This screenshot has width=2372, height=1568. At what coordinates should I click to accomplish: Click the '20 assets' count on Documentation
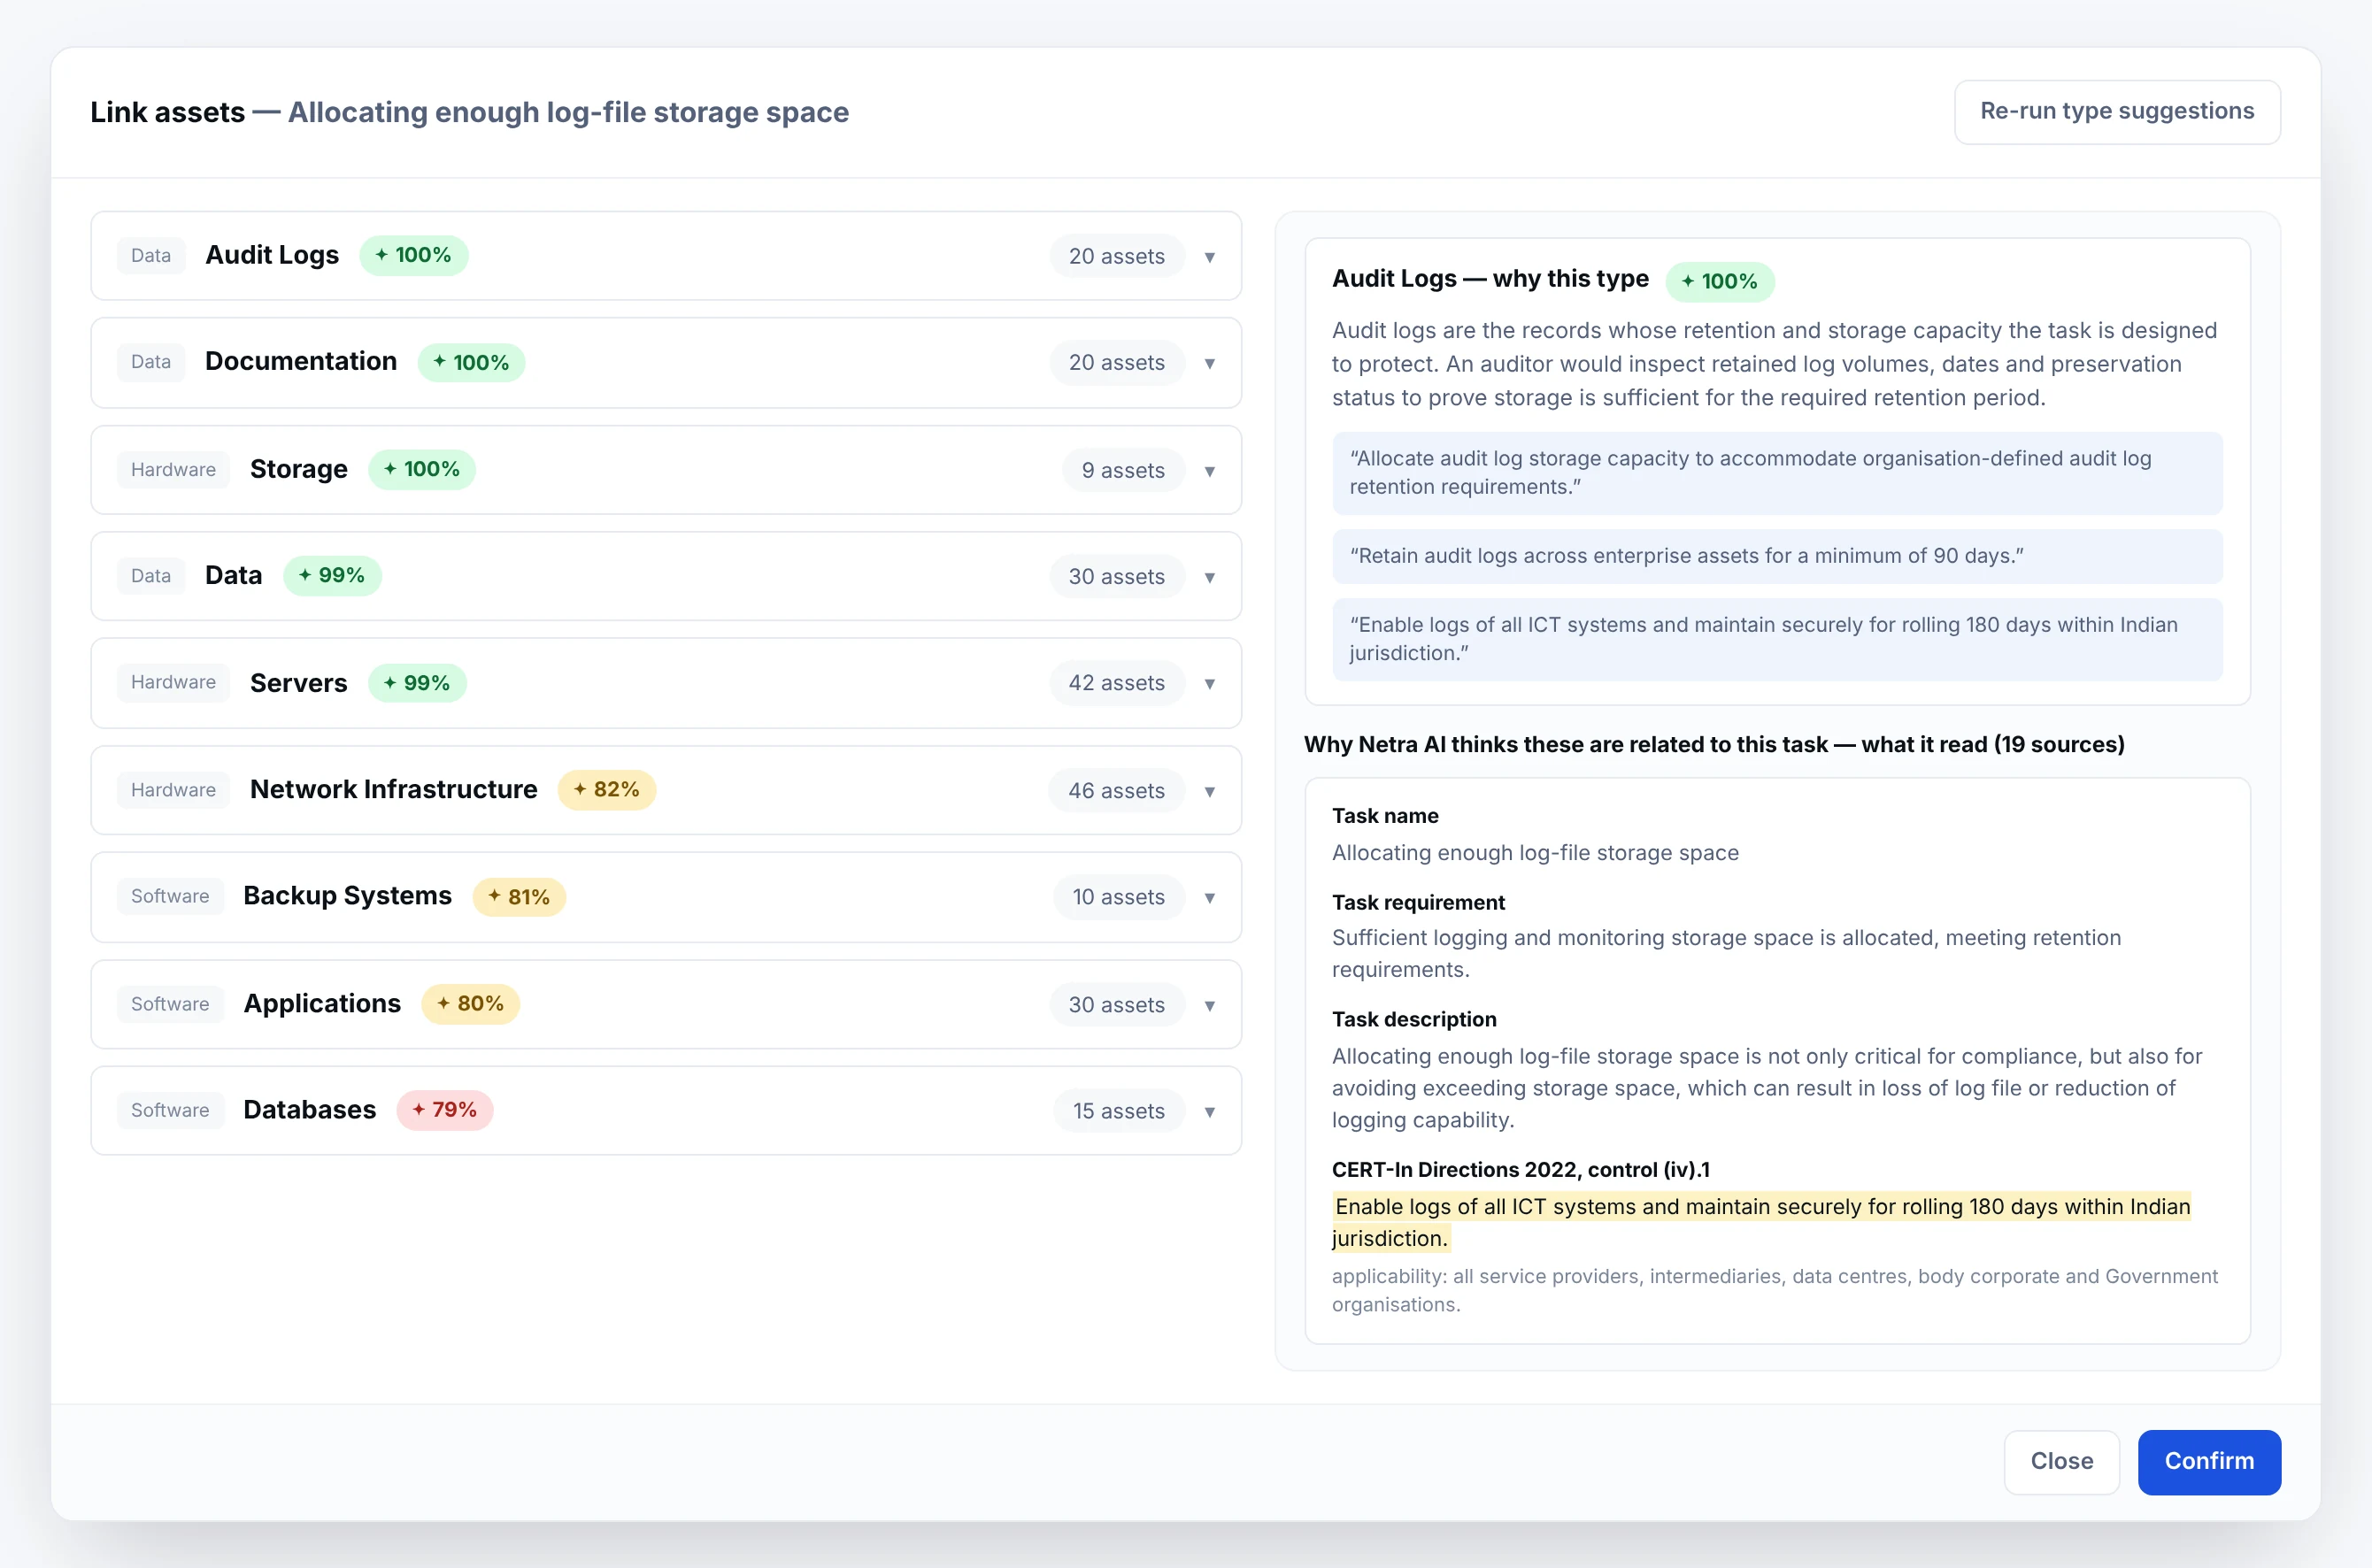[x=1116, y=362]
